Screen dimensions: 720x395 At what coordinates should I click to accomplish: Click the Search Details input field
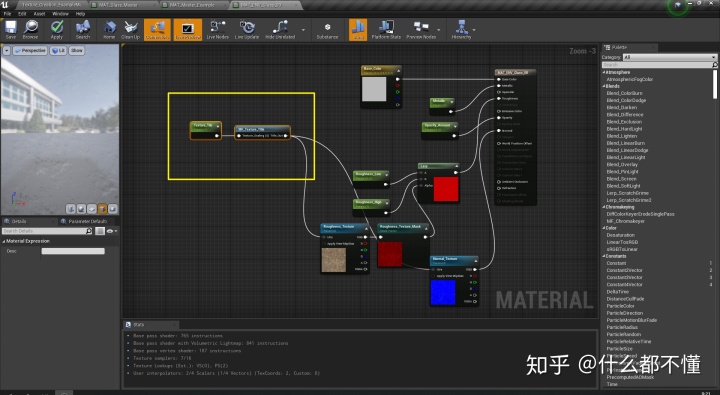[x=47, y=231]
